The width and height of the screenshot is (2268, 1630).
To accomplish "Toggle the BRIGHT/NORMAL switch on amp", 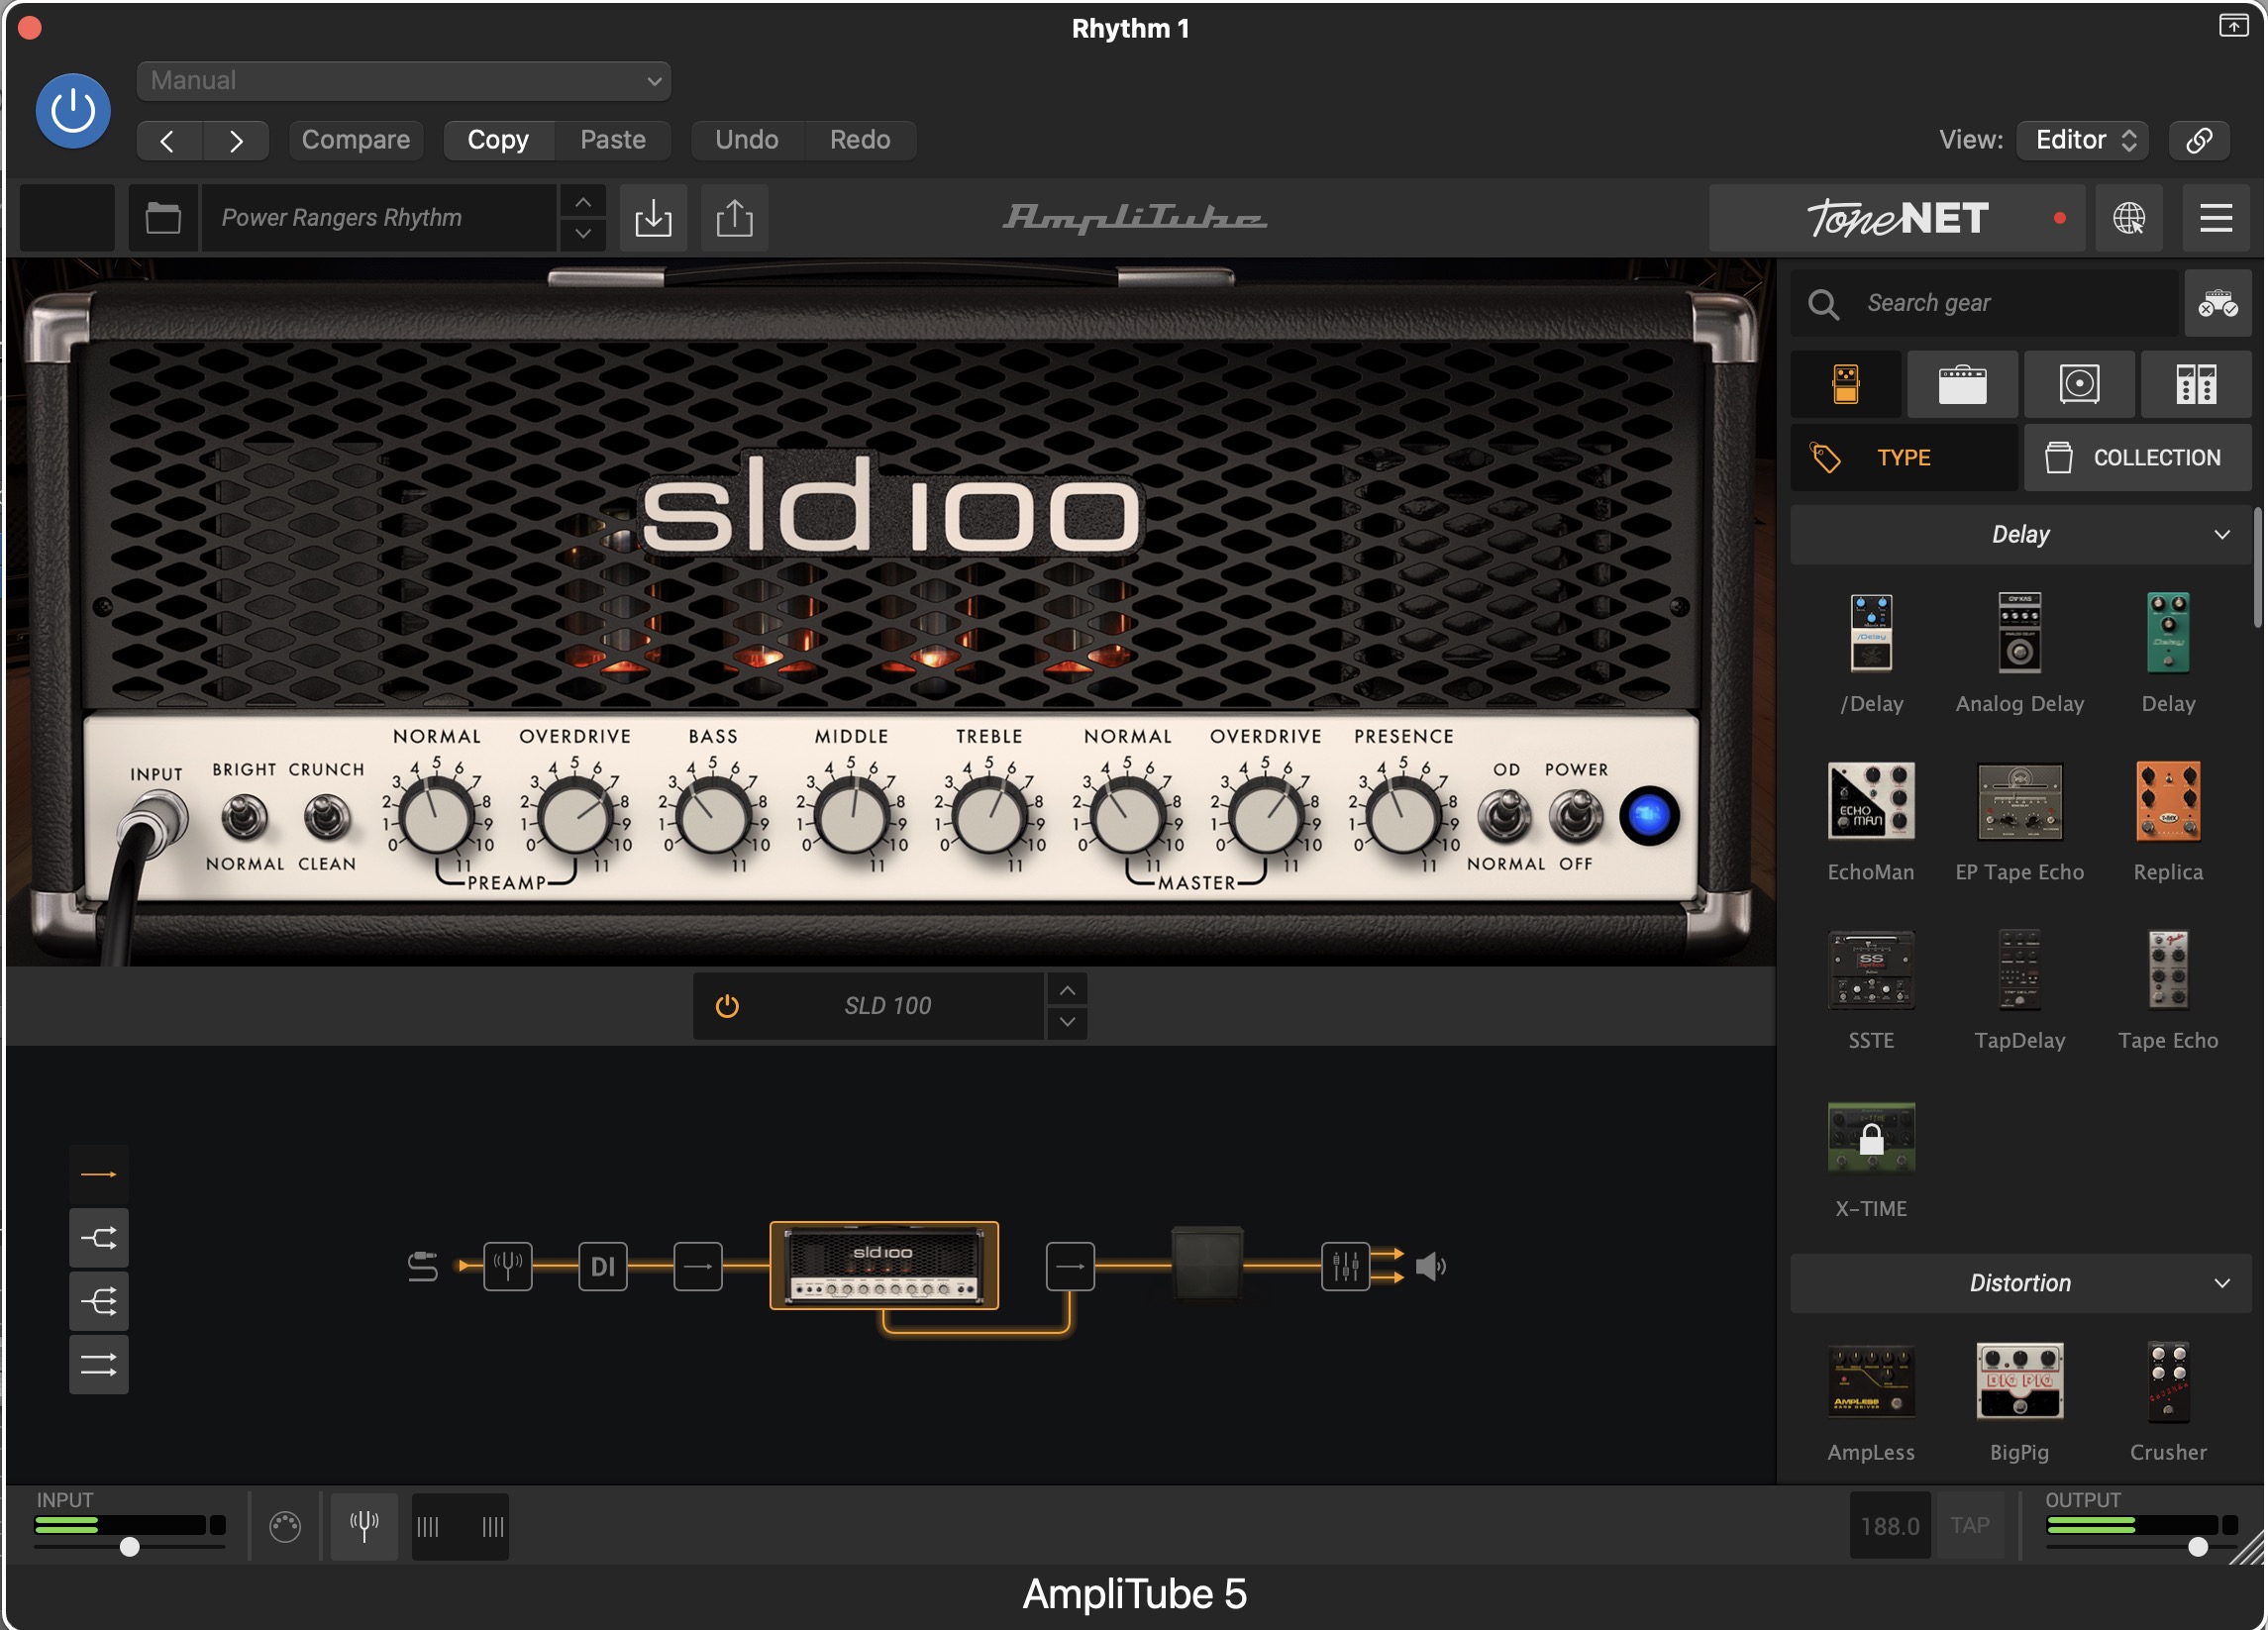I will 244,818.
